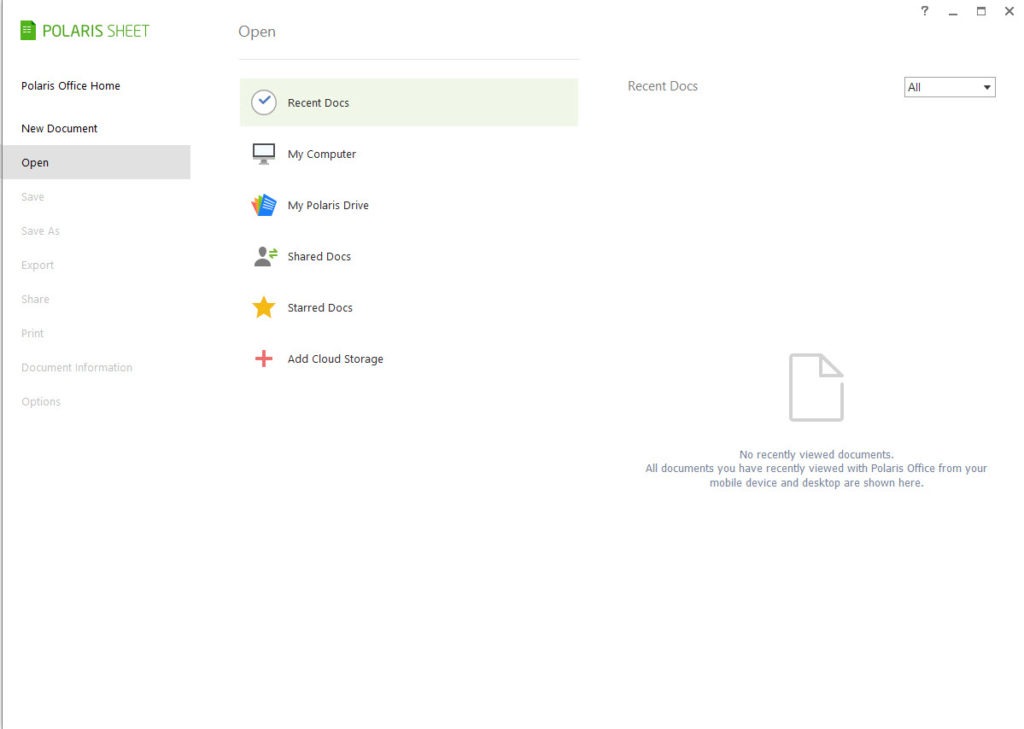
Task: Click the Save option in sidebar
Action: (x=33, y=197)
